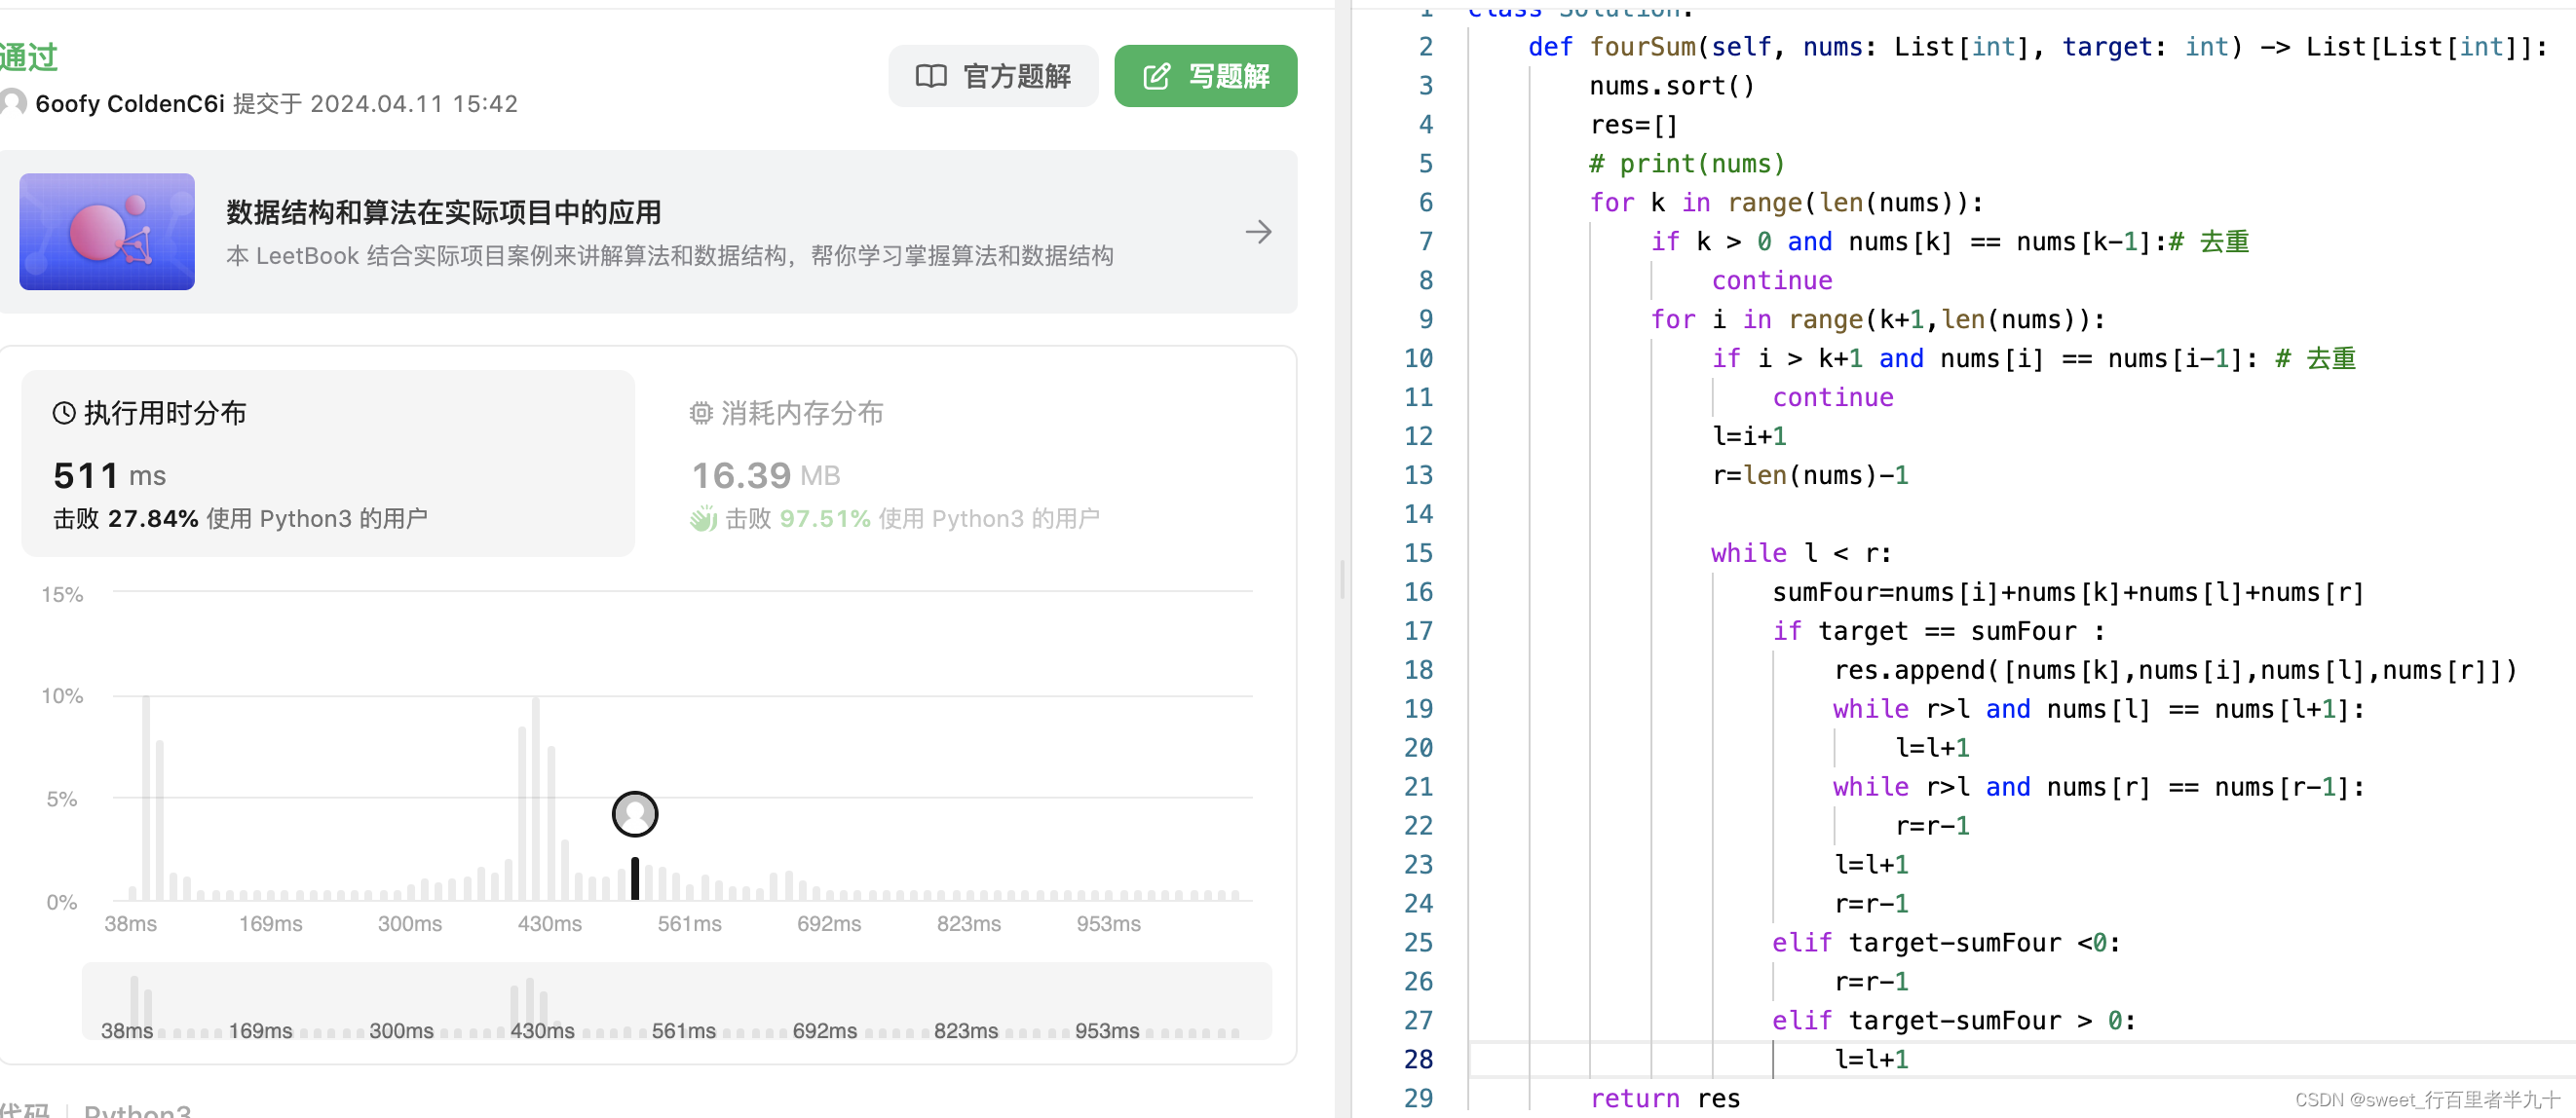Image resolution: width=2576 pixels, height=1118 pixels.
Task: Click the tall histogram bar near 38ms
Action: [x=146, y=798]
